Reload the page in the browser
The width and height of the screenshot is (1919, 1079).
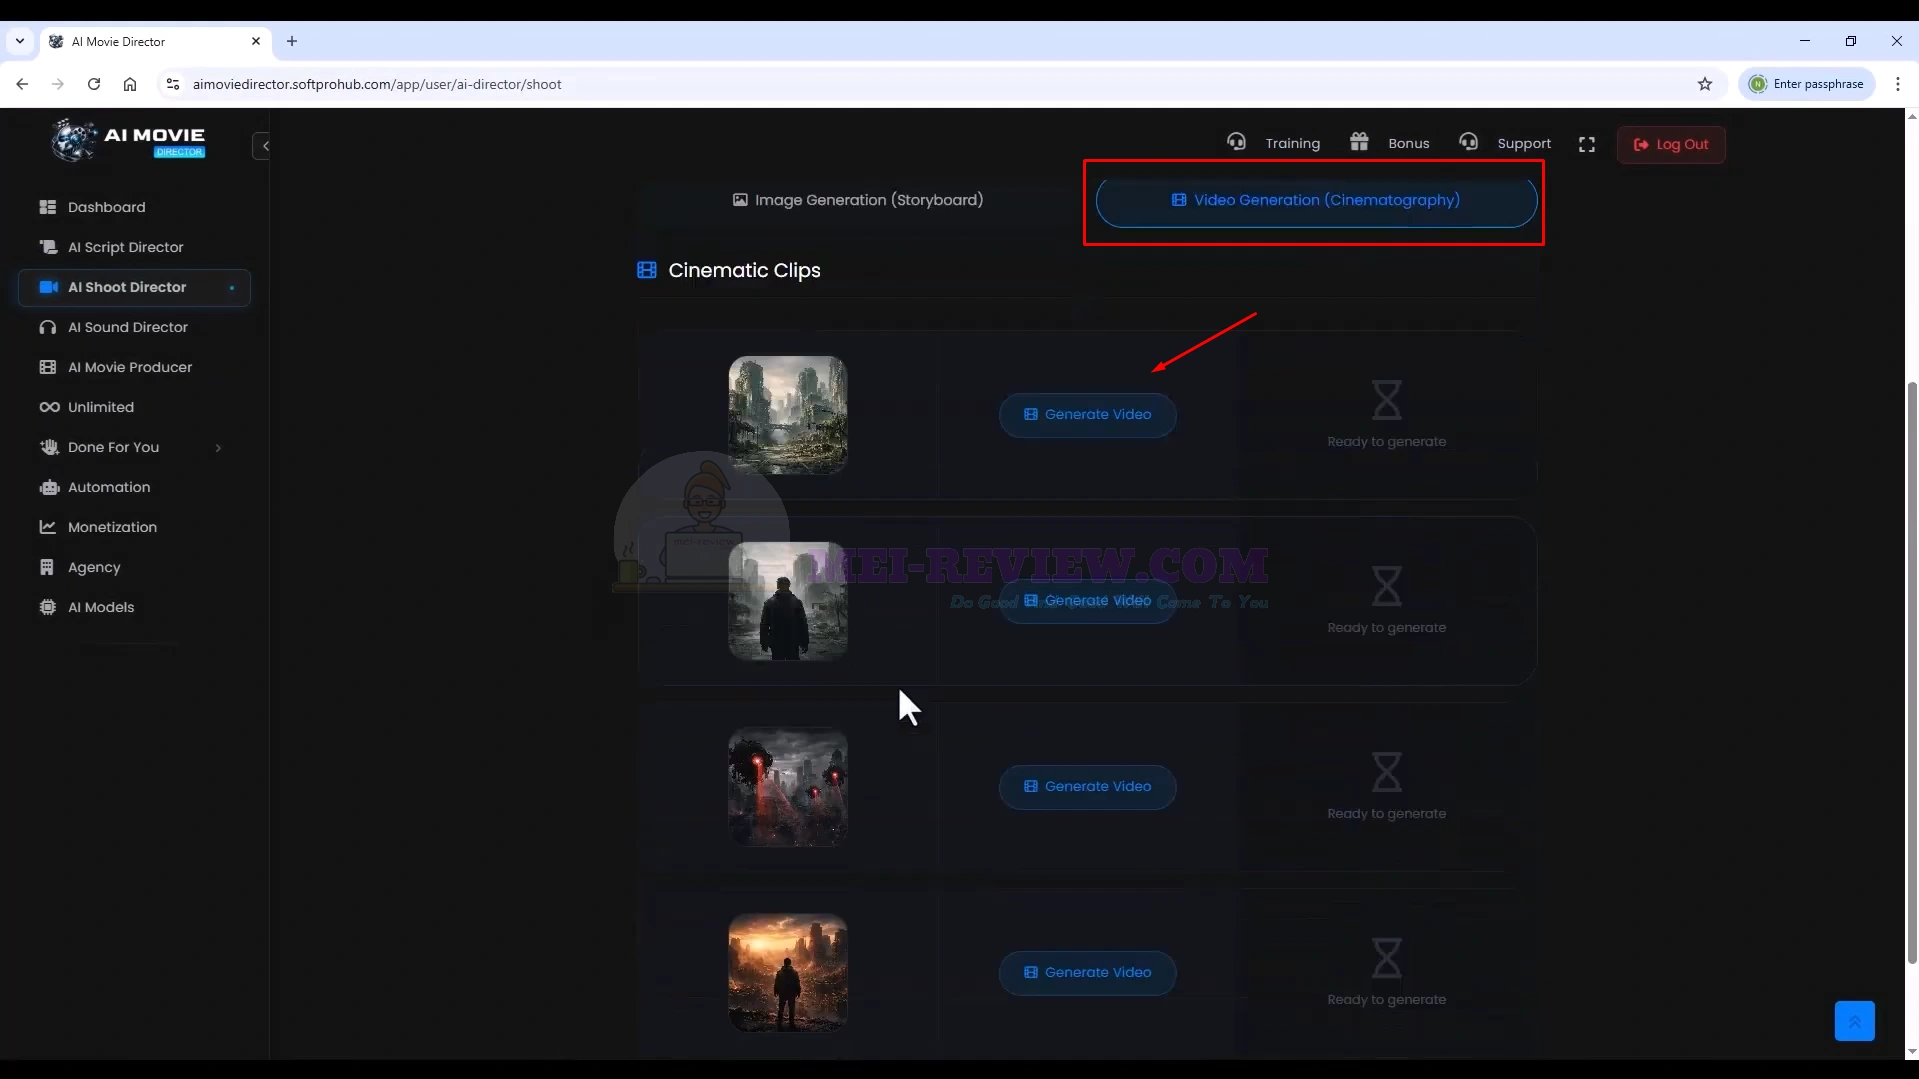pos(94,84)
